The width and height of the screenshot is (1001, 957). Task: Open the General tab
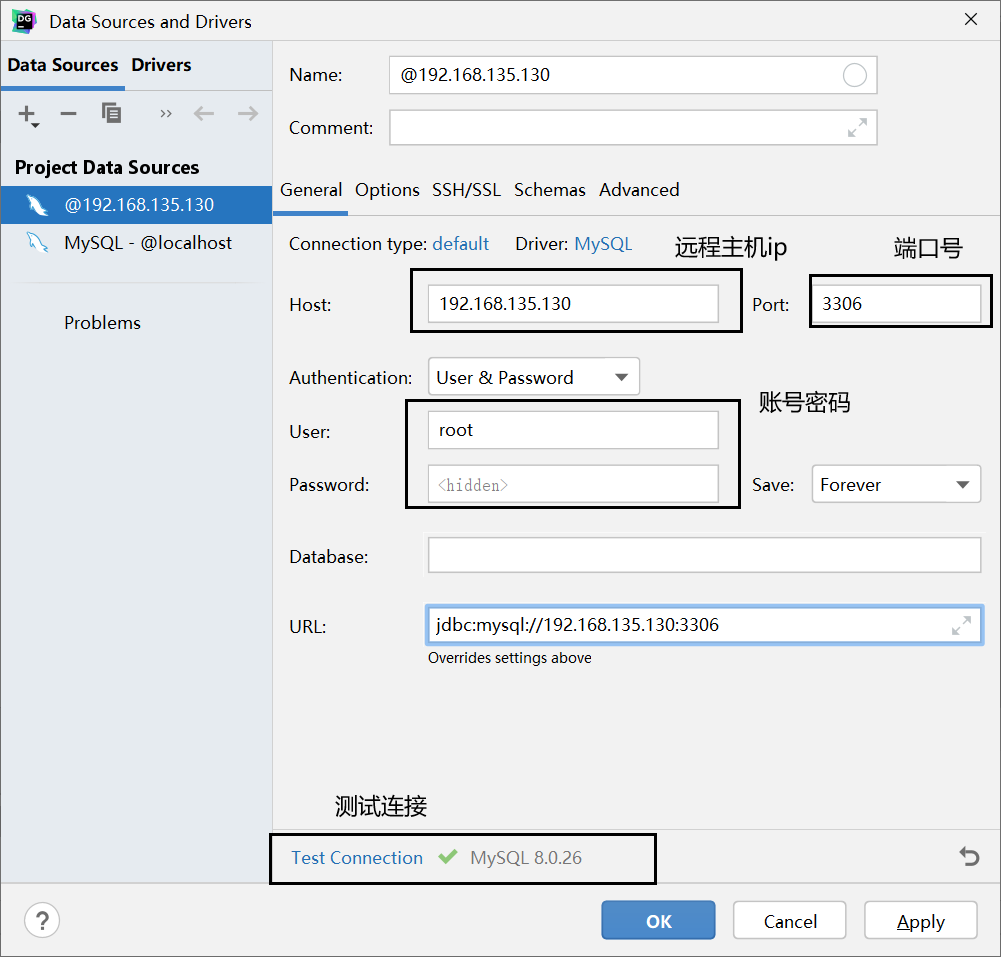[311, 190]
